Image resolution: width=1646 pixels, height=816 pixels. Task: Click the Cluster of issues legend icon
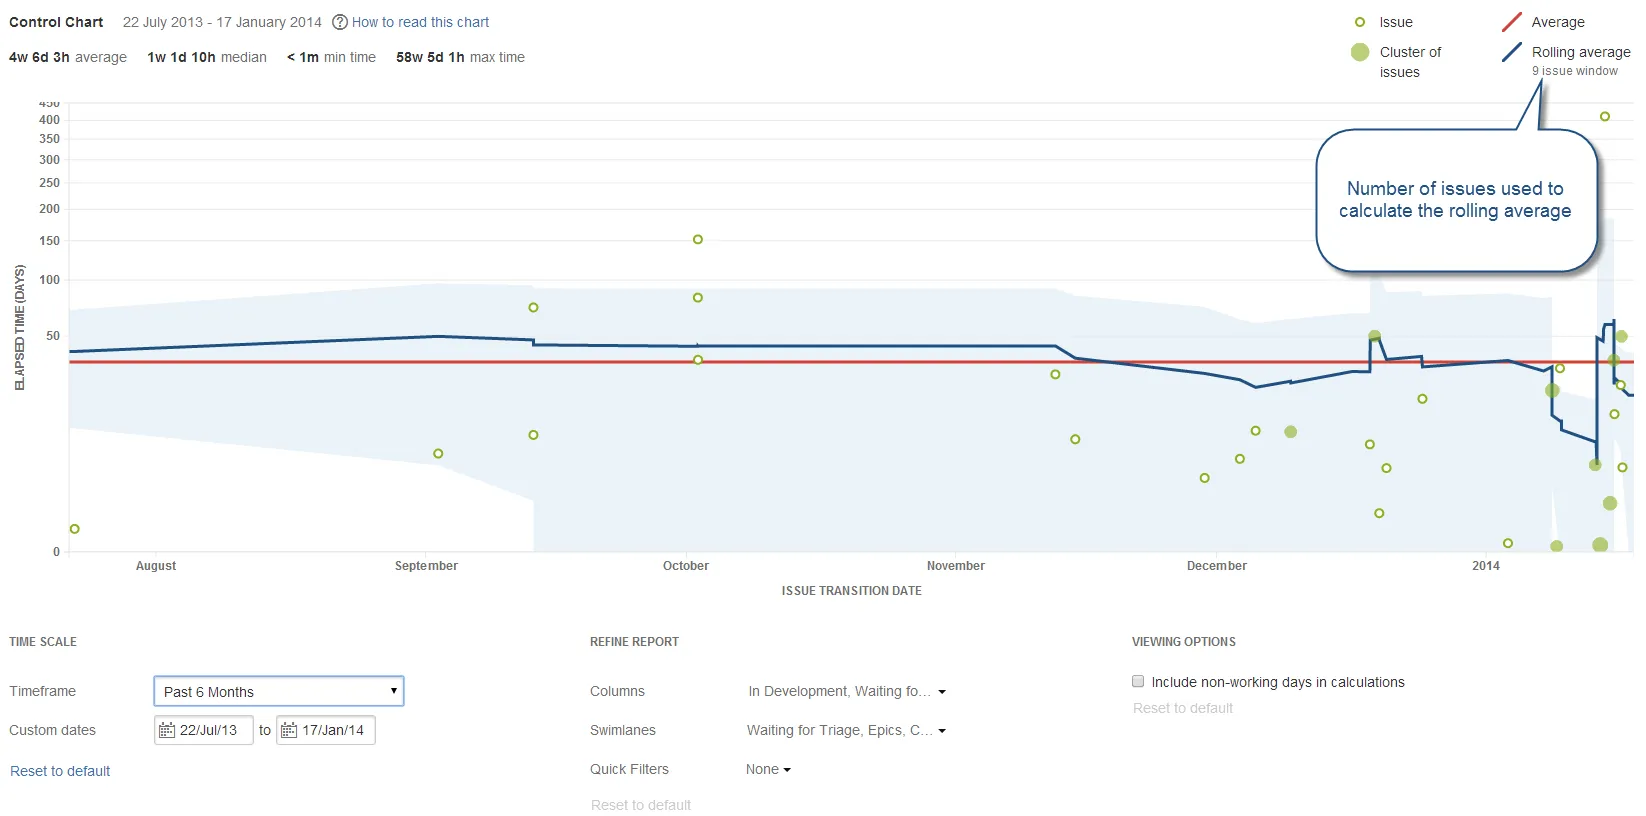pyautogui.click(x=1360, y=52)
